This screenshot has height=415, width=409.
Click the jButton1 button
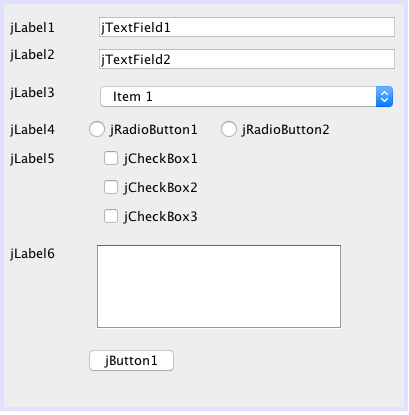coord(131,360)
